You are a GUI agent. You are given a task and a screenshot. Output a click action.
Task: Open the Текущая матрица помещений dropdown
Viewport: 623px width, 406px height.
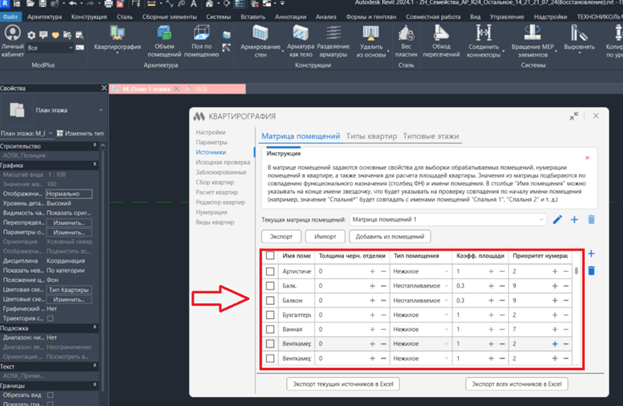[x=448, y=219]
